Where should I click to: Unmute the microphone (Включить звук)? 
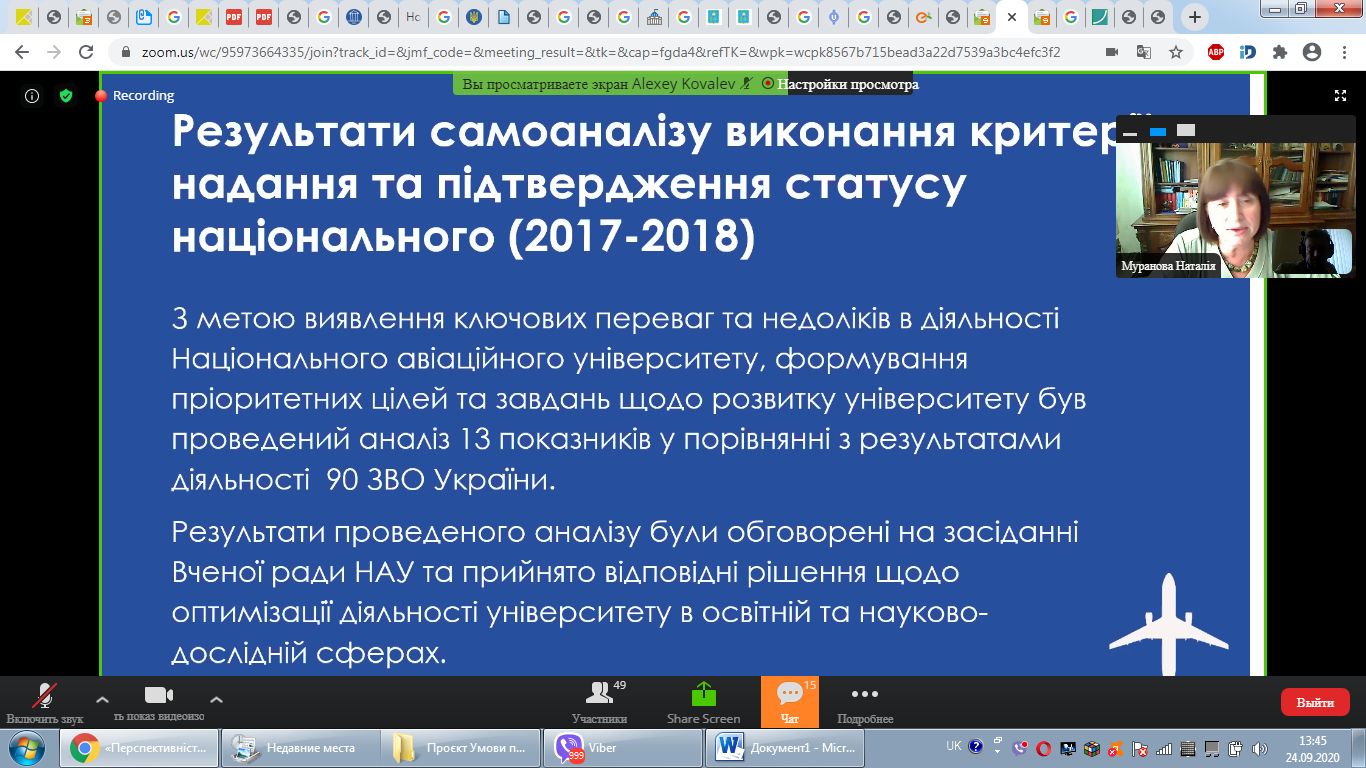[x=45, y=696]
